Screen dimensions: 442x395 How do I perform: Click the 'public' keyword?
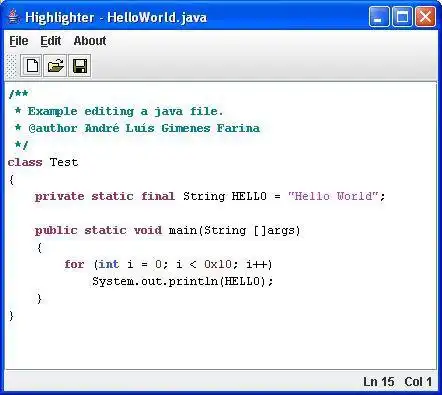[56, 231]
